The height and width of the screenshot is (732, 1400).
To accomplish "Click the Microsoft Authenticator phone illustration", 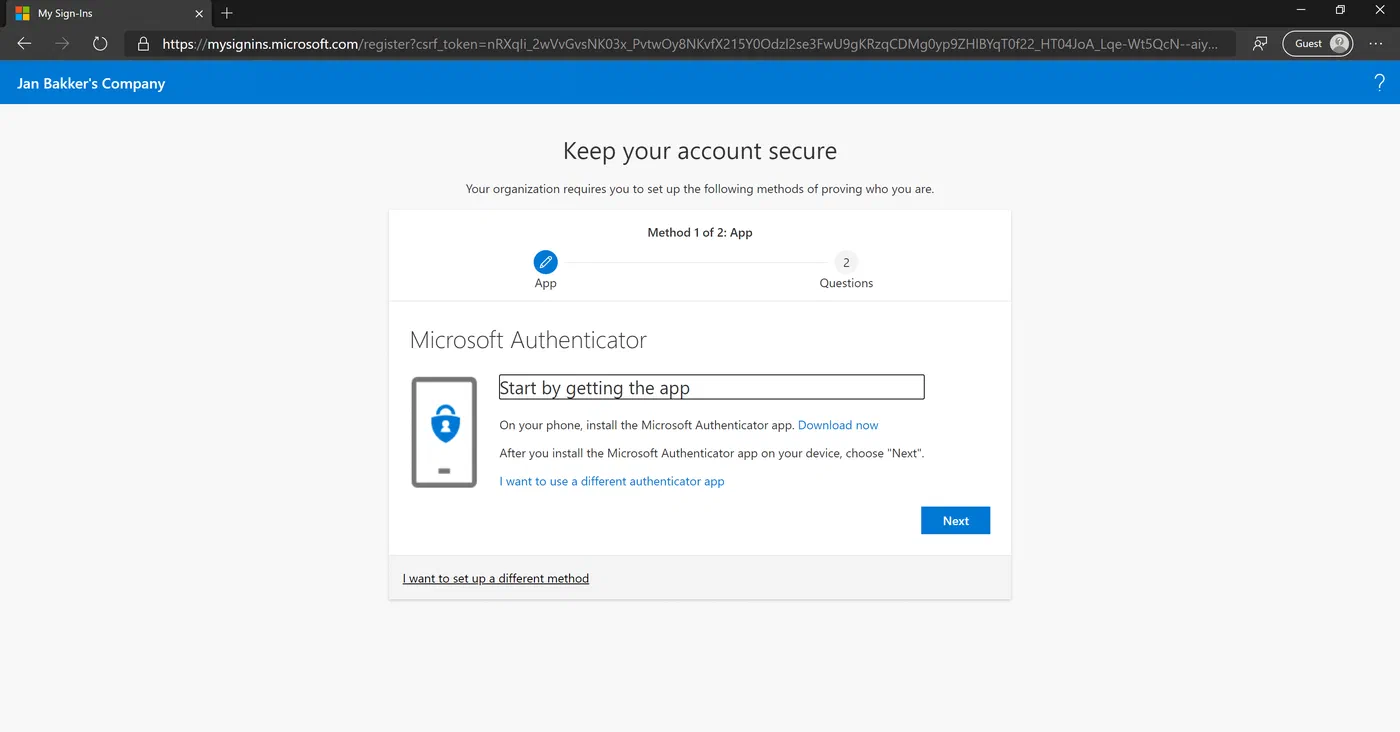I will pos(444,432).
